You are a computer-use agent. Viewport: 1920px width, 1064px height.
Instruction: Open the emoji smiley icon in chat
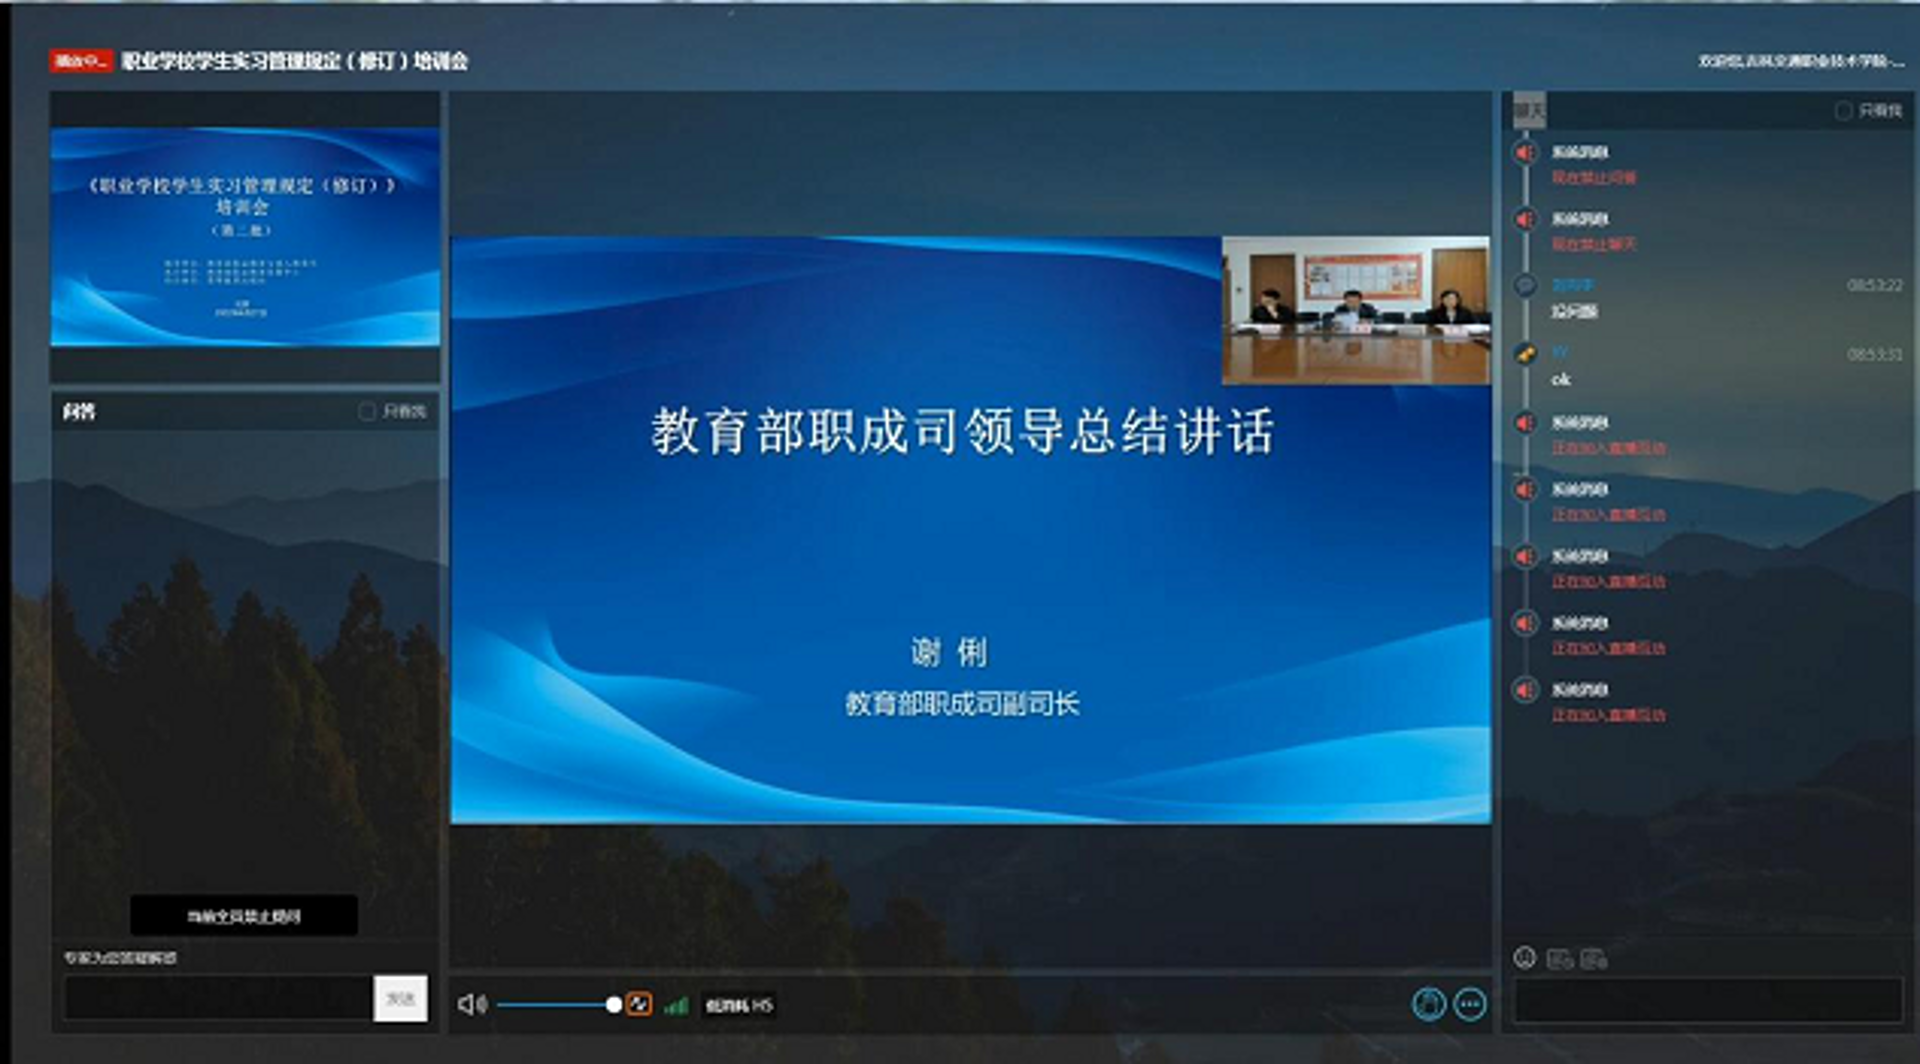(x=1525, y=958)
